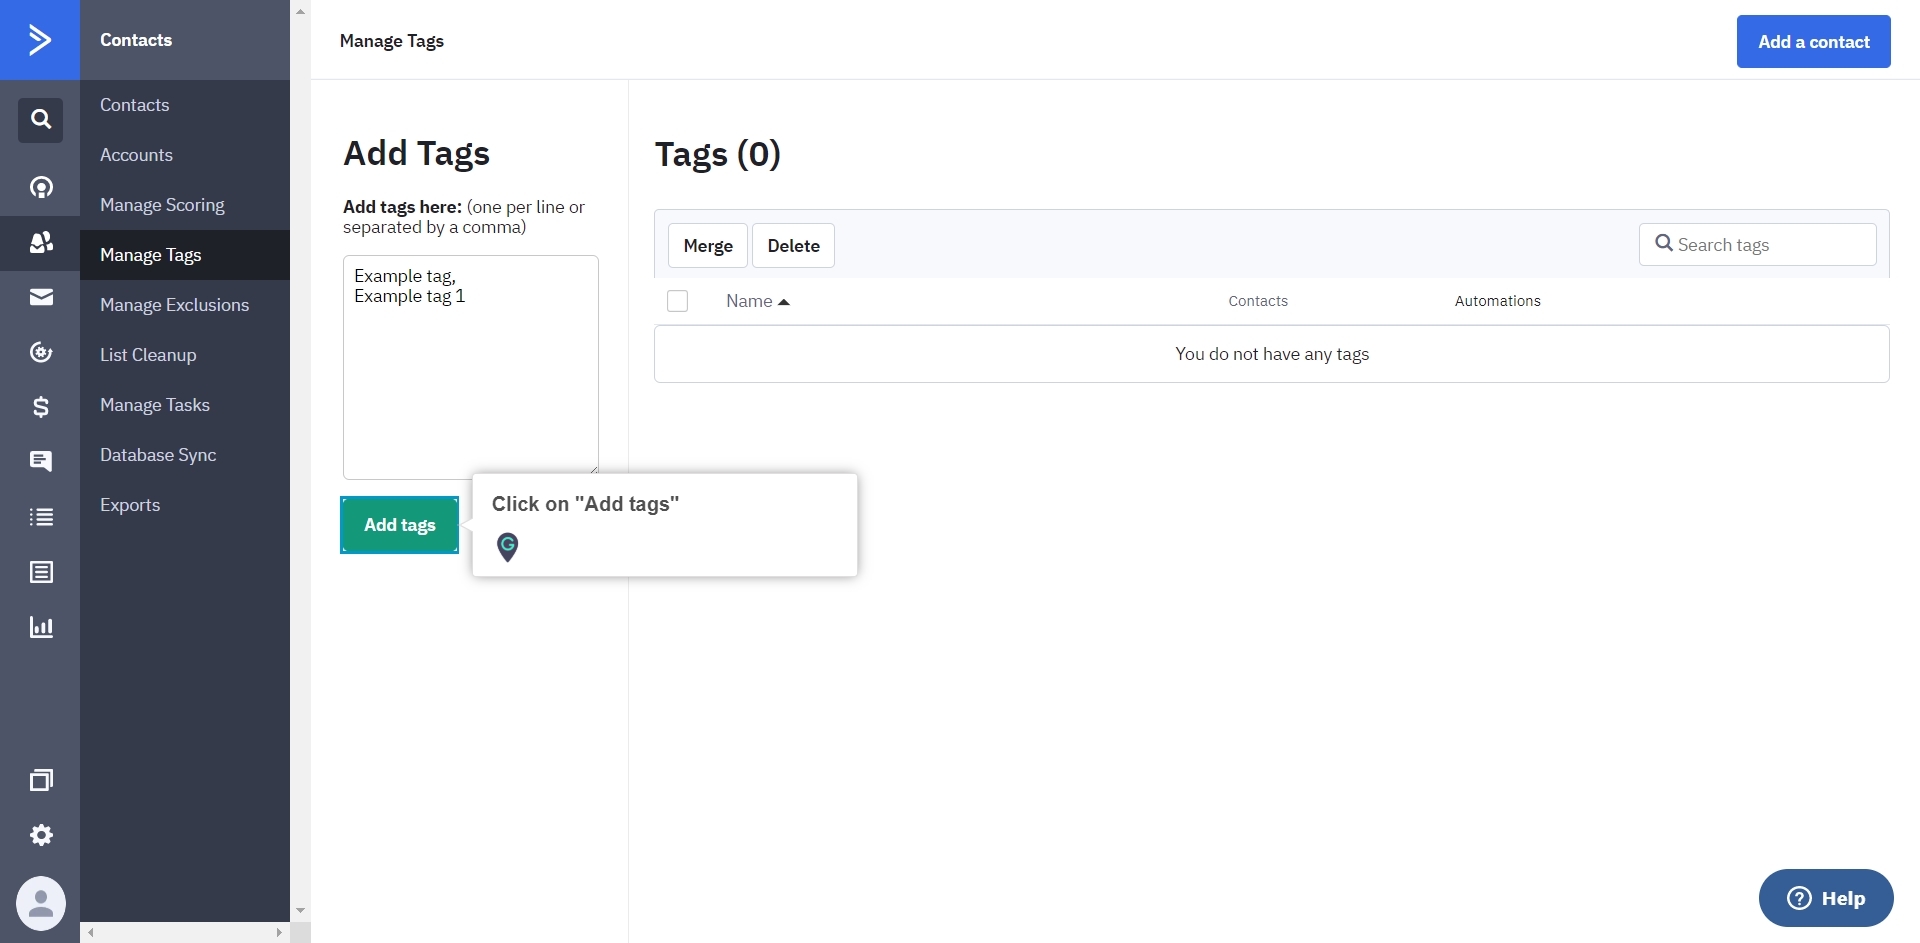The image size is (1920, 943).
Task: Click the Add tags button
Action: tap(400, 524)
